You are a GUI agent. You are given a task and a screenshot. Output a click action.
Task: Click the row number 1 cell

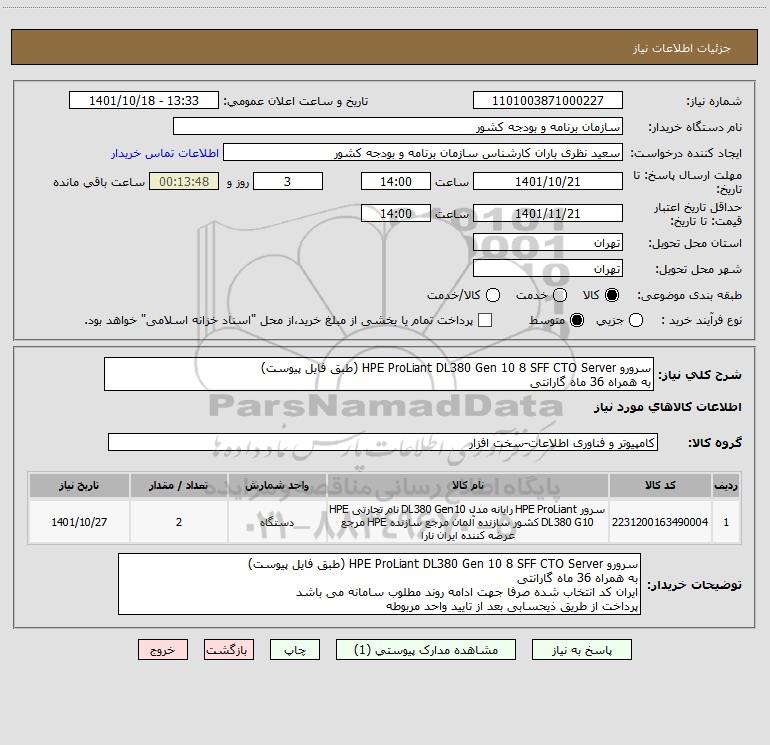[726, 522]
